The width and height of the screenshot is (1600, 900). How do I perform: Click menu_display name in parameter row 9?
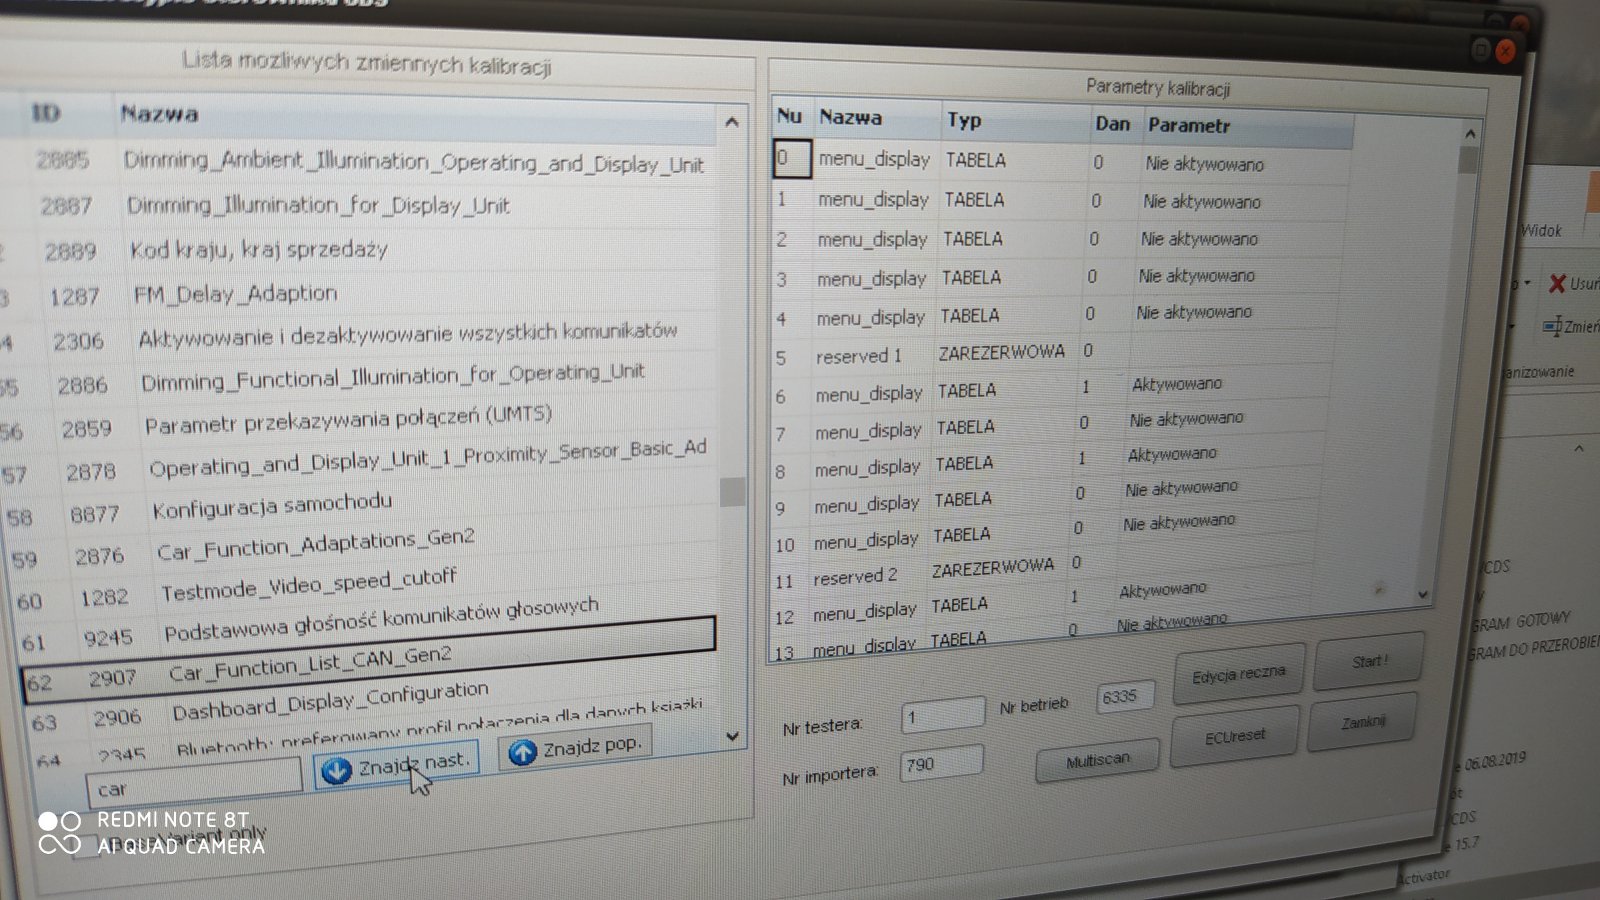[866, 504]
